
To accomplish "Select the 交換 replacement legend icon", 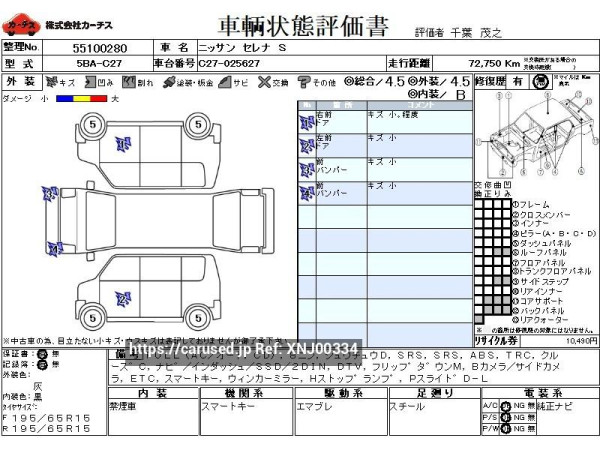I will click(267, 82).
